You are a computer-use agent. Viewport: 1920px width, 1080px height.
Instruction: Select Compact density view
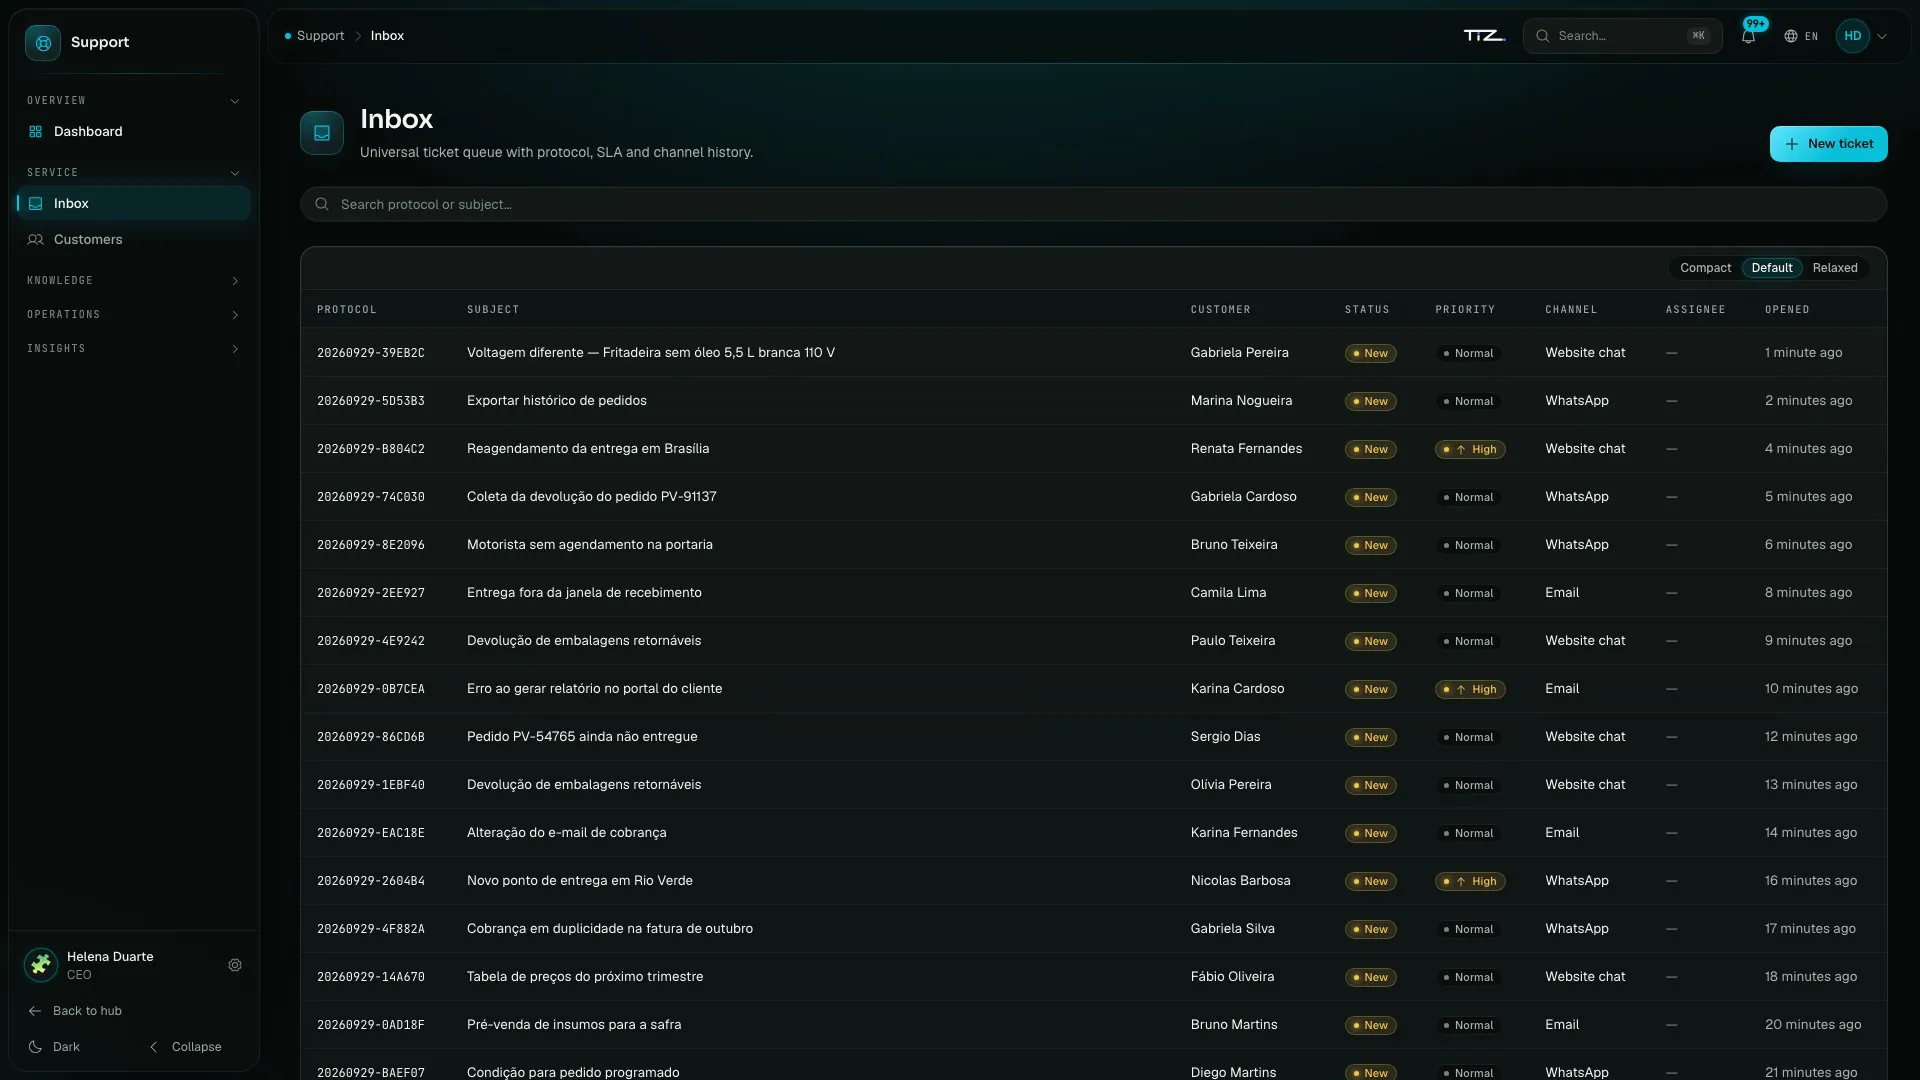pos(1705,268)
